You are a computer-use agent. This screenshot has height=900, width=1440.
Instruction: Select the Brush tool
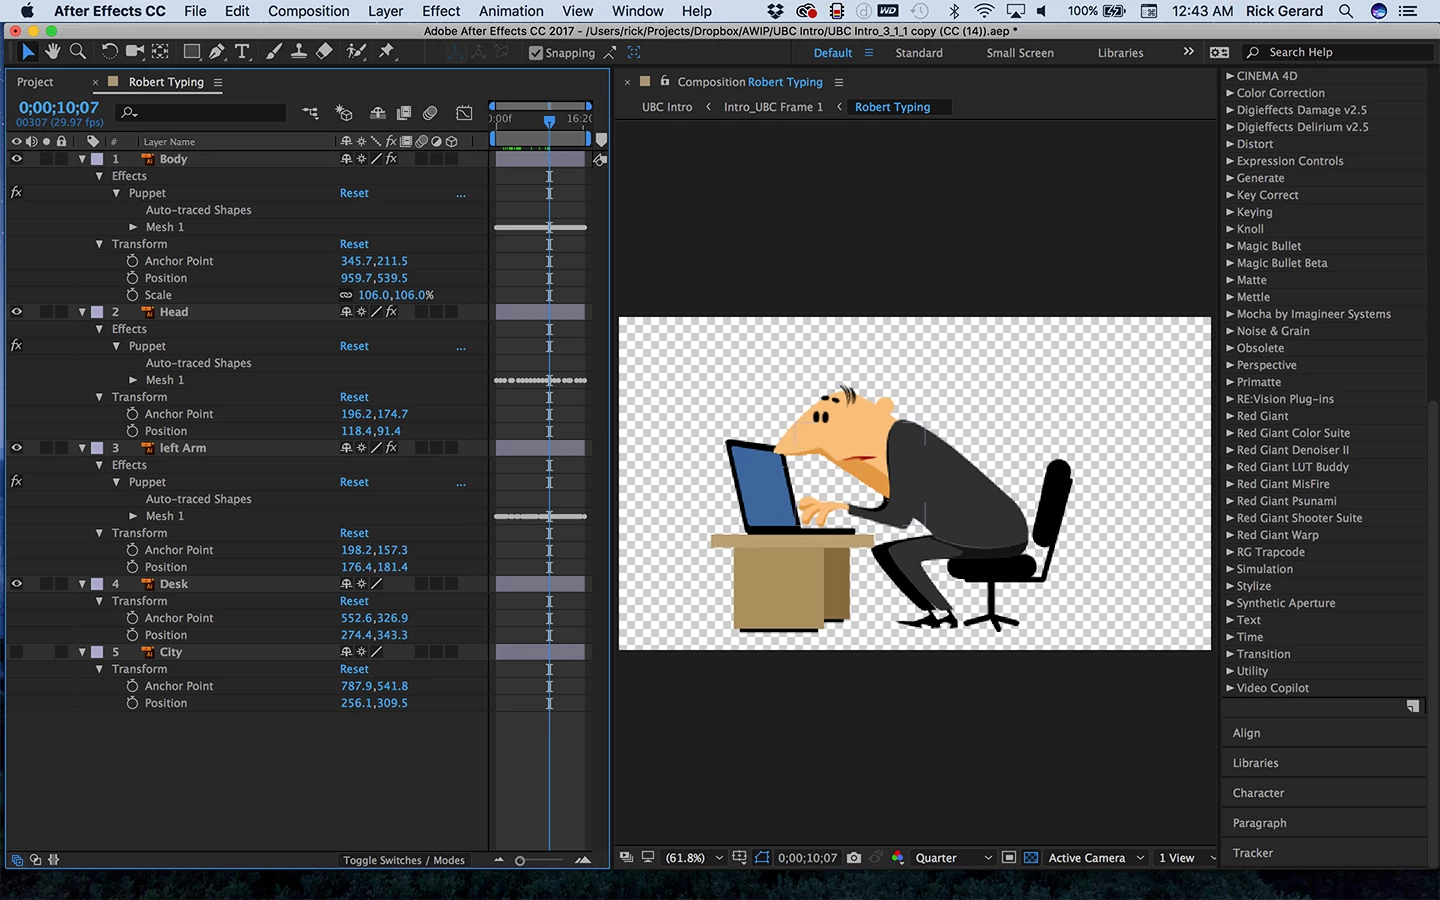point(273,52)
